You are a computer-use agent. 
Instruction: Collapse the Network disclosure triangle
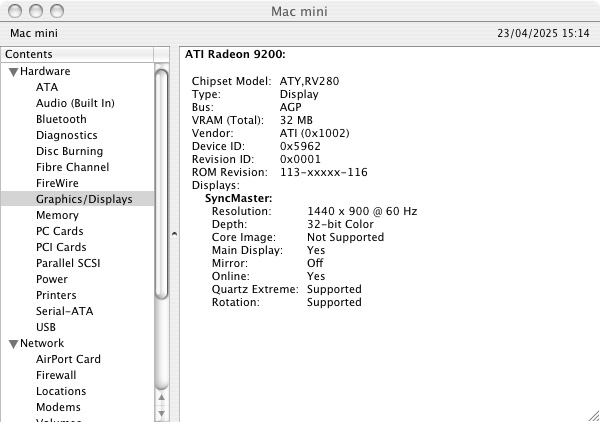point(14,344)
